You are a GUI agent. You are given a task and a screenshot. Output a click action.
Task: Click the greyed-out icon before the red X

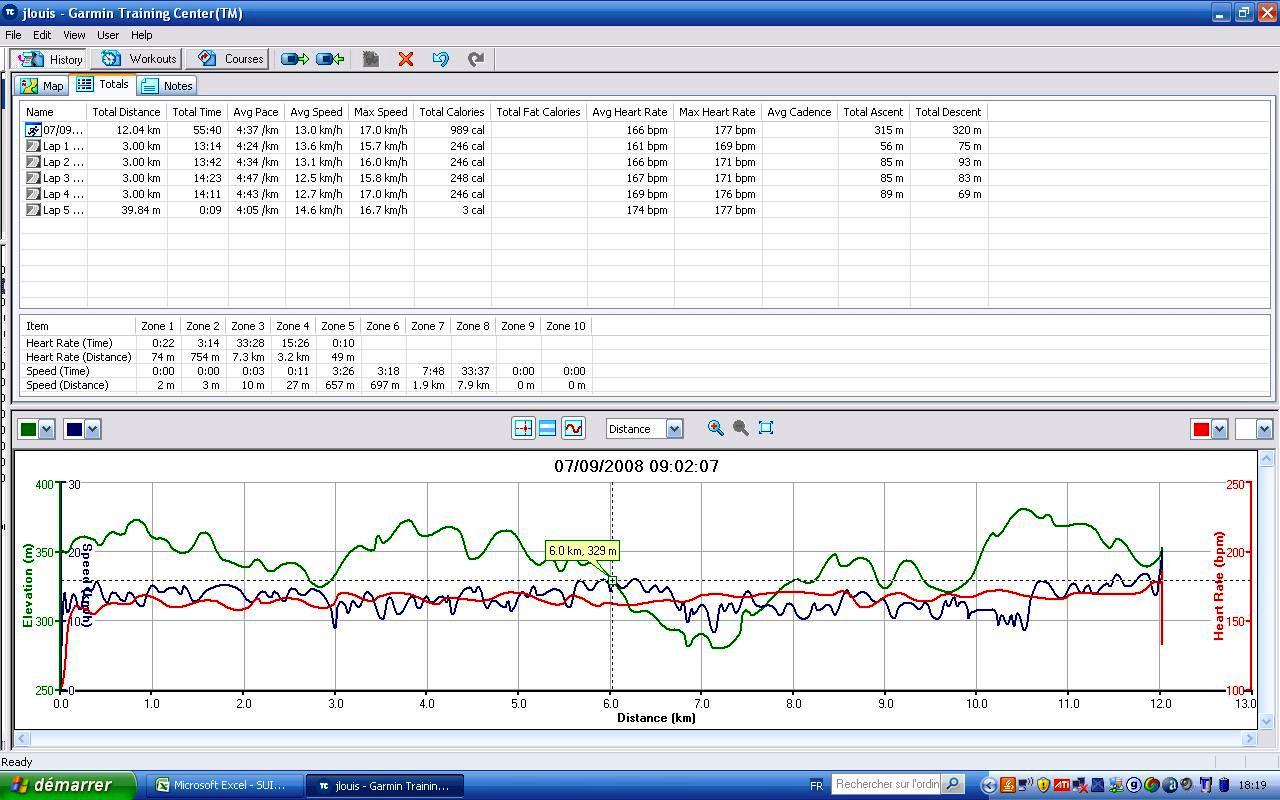tap(371, 59)
